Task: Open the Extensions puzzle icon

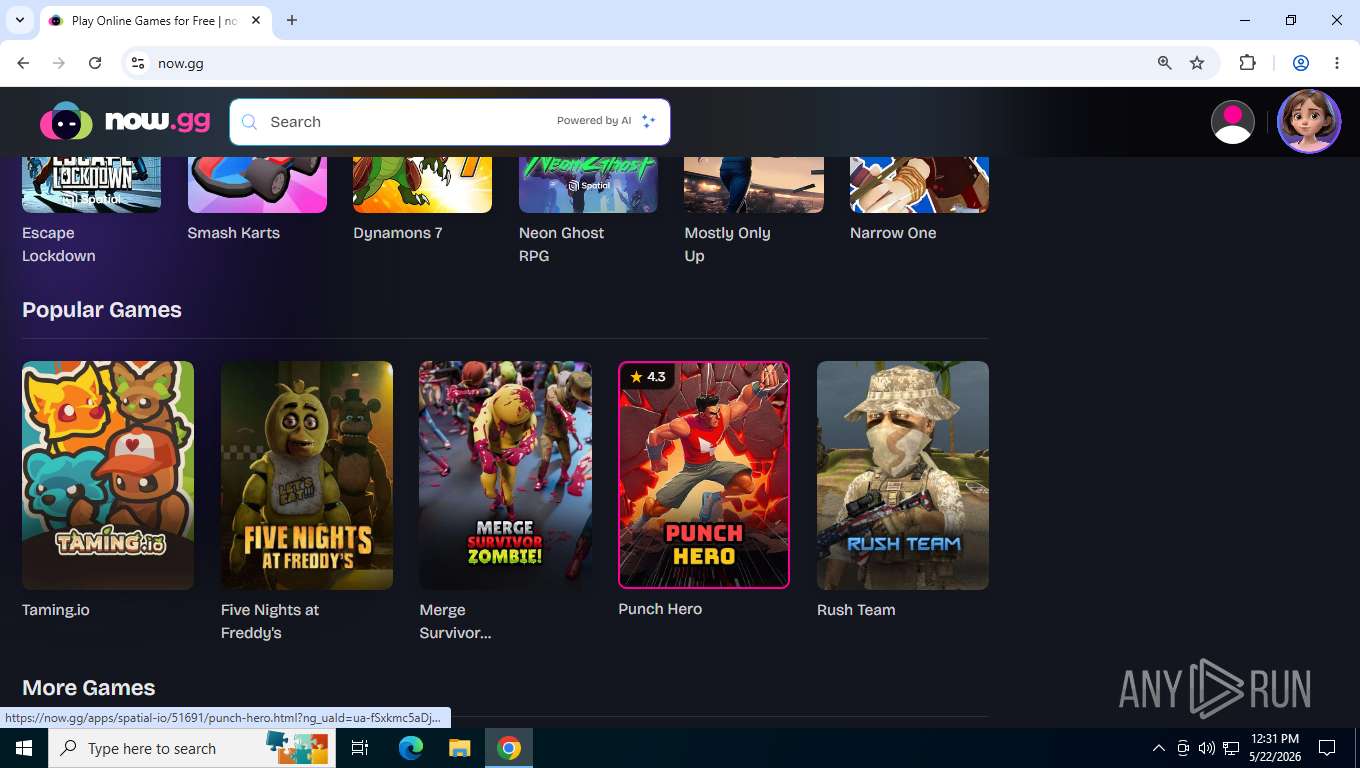Action: pyautogui.click(x=1247, y=63)
